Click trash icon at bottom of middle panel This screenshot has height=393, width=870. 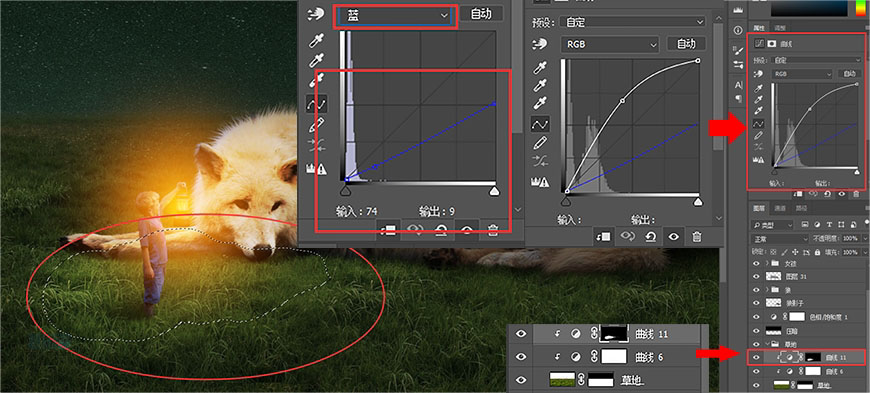click(697, 236)
